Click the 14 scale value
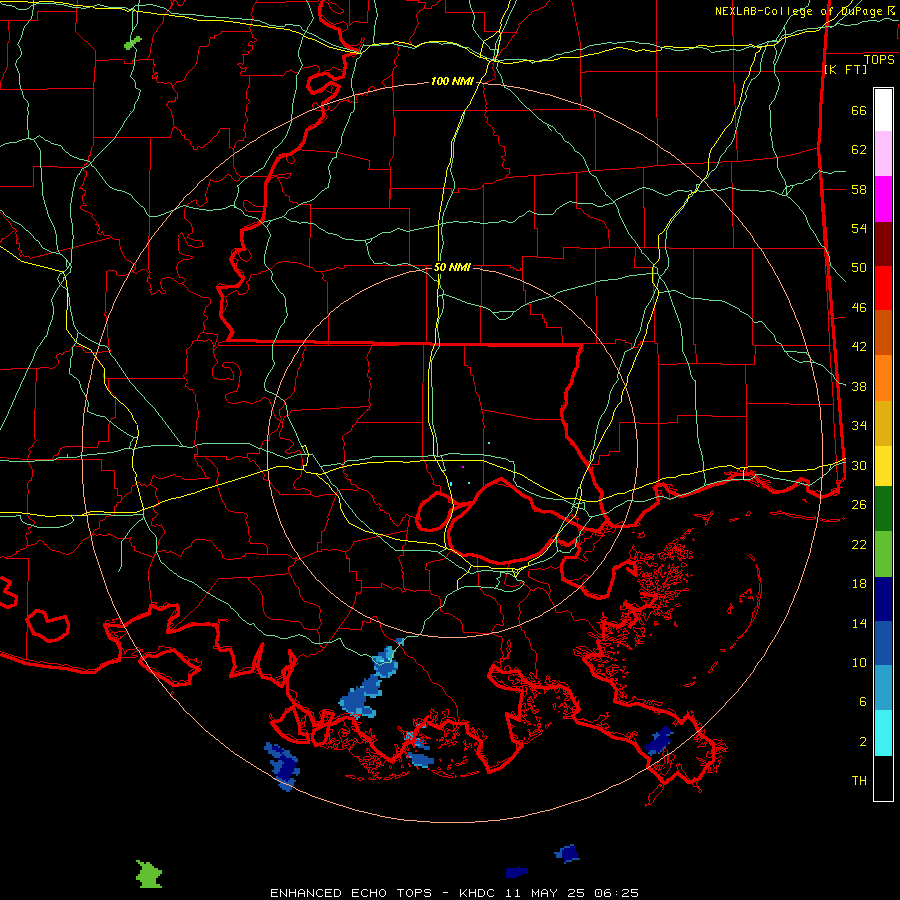The image size is (900, 900). point(859,623)
